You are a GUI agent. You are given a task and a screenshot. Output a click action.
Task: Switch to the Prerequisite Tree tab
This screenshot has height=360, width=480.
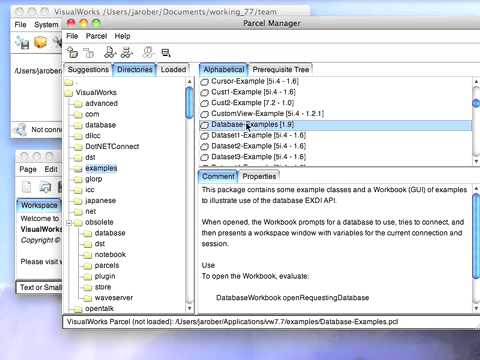pyautogui.click(x=281, y=70)
